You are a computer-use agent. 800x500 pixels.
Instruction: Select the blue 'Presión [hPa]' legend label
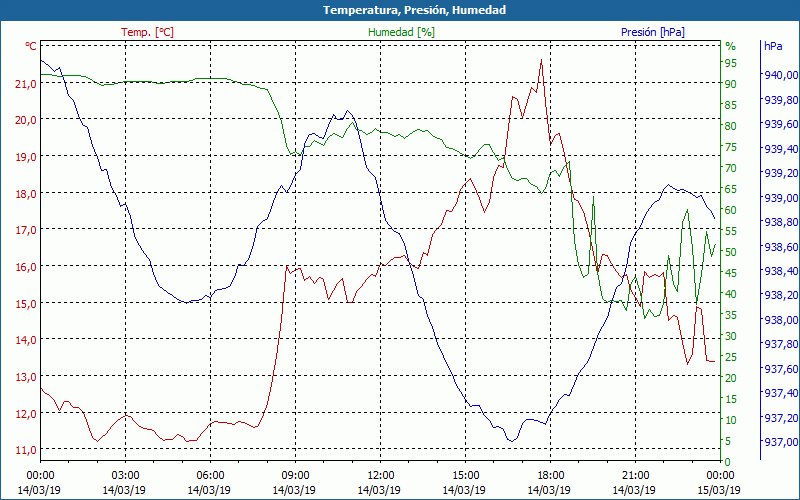pos(653,32)
